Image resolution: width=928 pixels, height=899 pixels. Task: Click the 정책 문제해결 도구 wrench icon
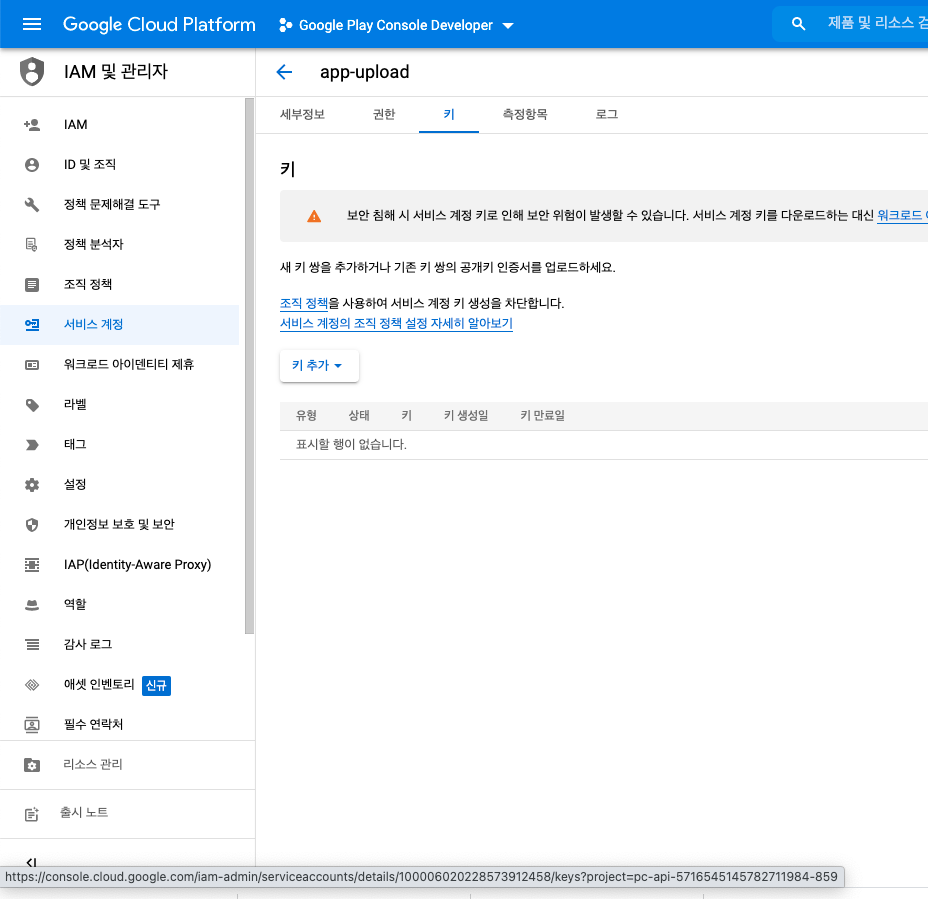click(x=32, y=205)
